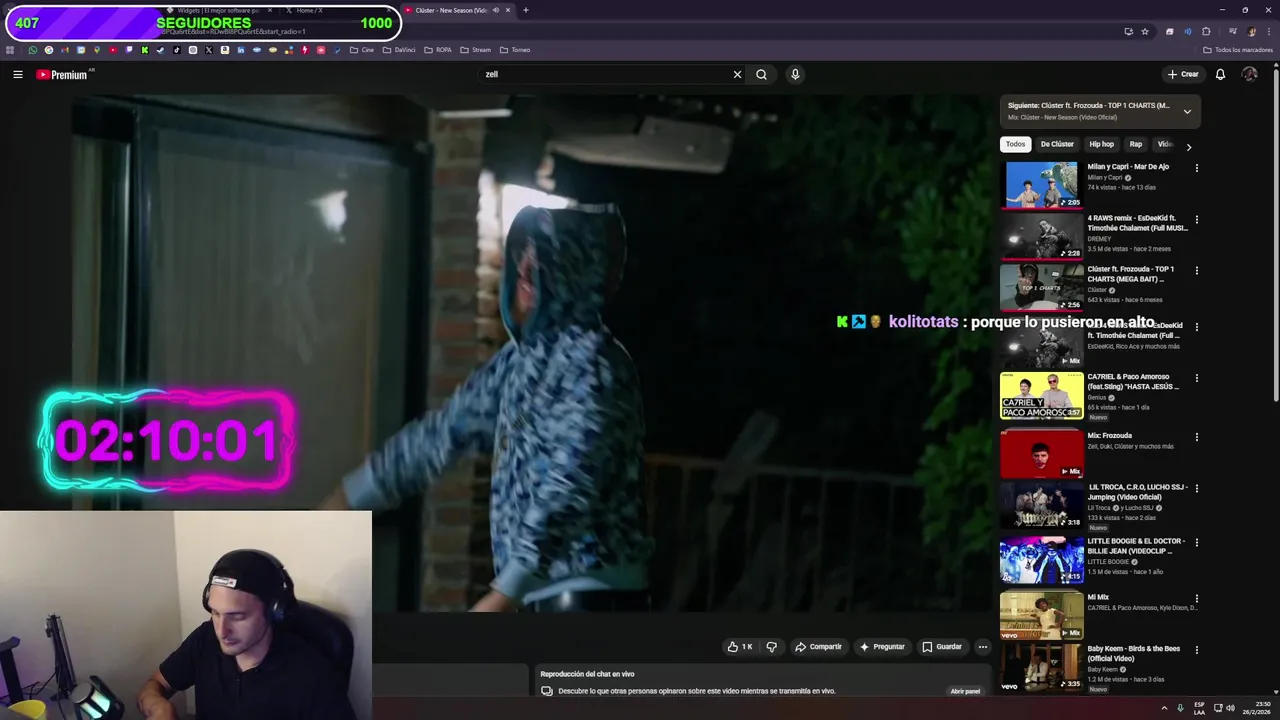The image size is (1280, 720).
Task: Open the ROPA bookmarks folder
Action: pyautogui.click(x=437, y=50)
